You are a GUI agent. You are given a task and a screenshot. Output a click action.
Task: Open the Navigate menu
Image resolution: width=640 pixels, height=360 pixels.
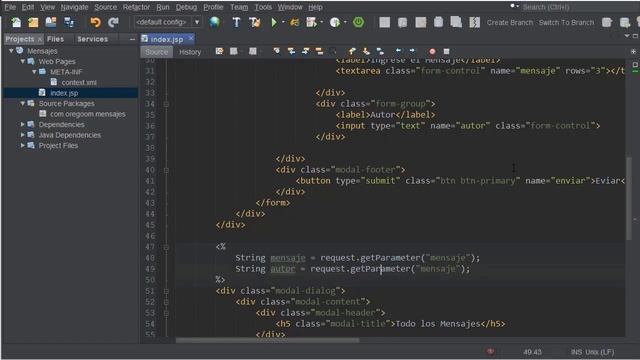point(74,7)
